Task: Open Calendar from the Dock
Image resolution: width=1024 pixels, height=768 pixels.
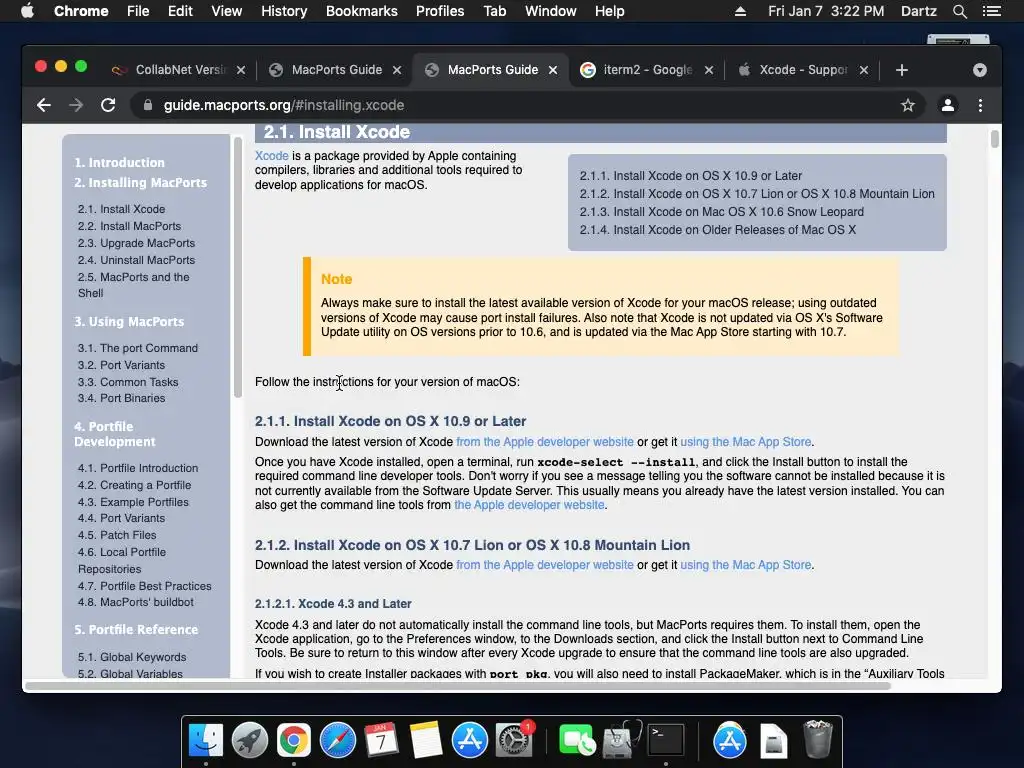Action: tap(381, 740)
